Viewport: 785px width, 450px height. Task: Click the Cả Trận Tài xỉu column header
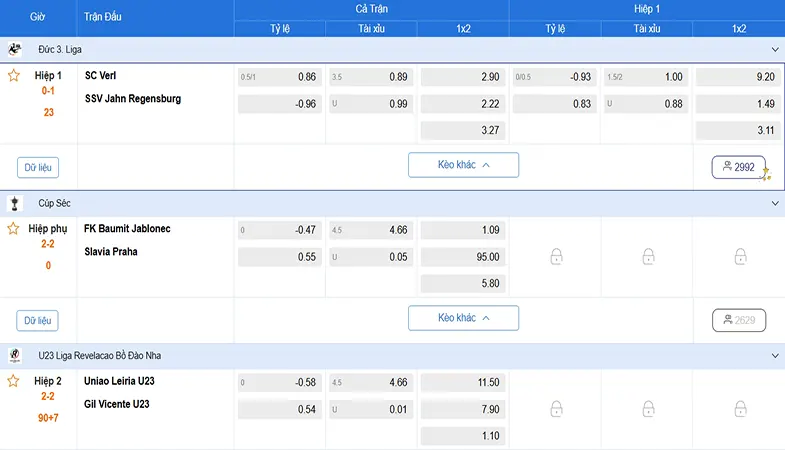(371, 29)
